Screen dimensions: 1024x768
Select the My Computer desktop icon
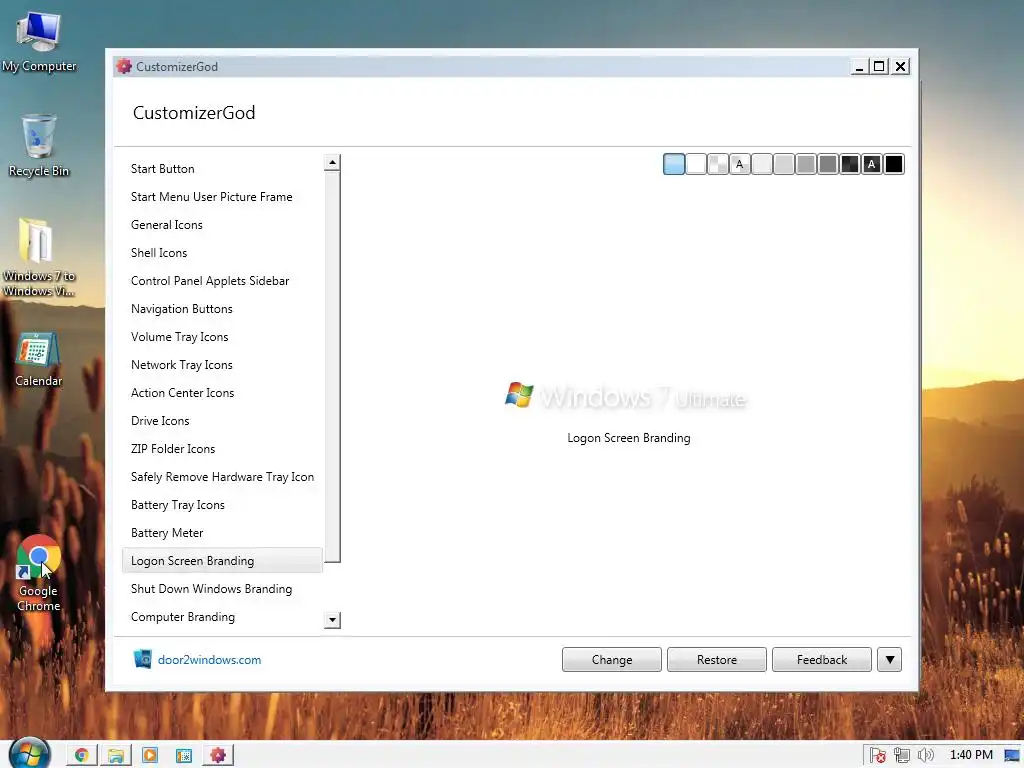39,42
